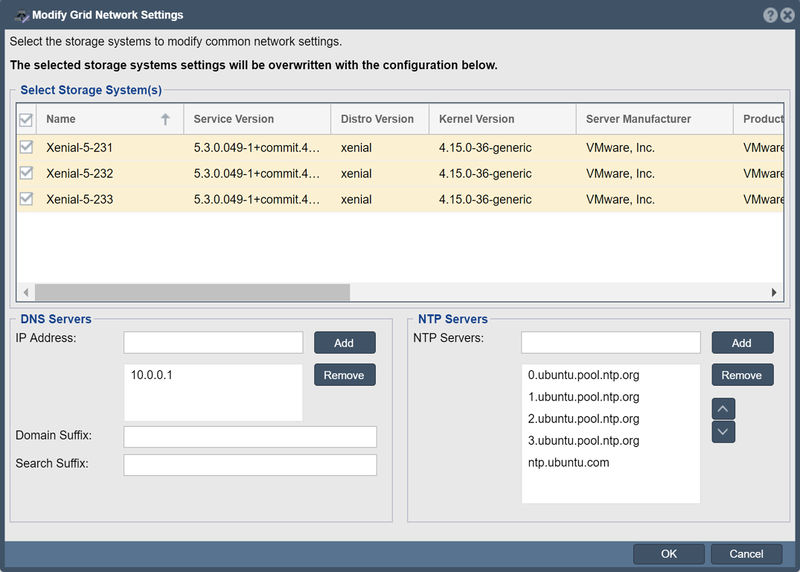Click the table scroll-left arrow
The width and height of the screenshot is (800, 572).
pos(26,292)
